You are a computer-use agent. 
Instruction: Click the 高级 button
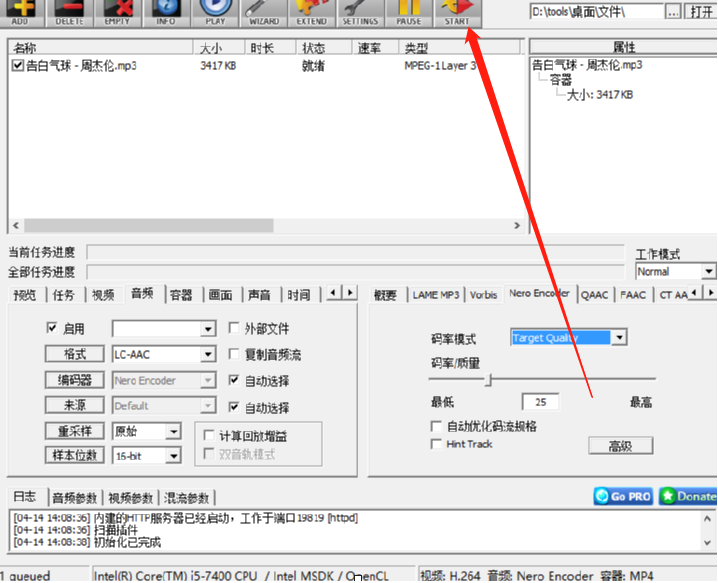coord(620,446)
